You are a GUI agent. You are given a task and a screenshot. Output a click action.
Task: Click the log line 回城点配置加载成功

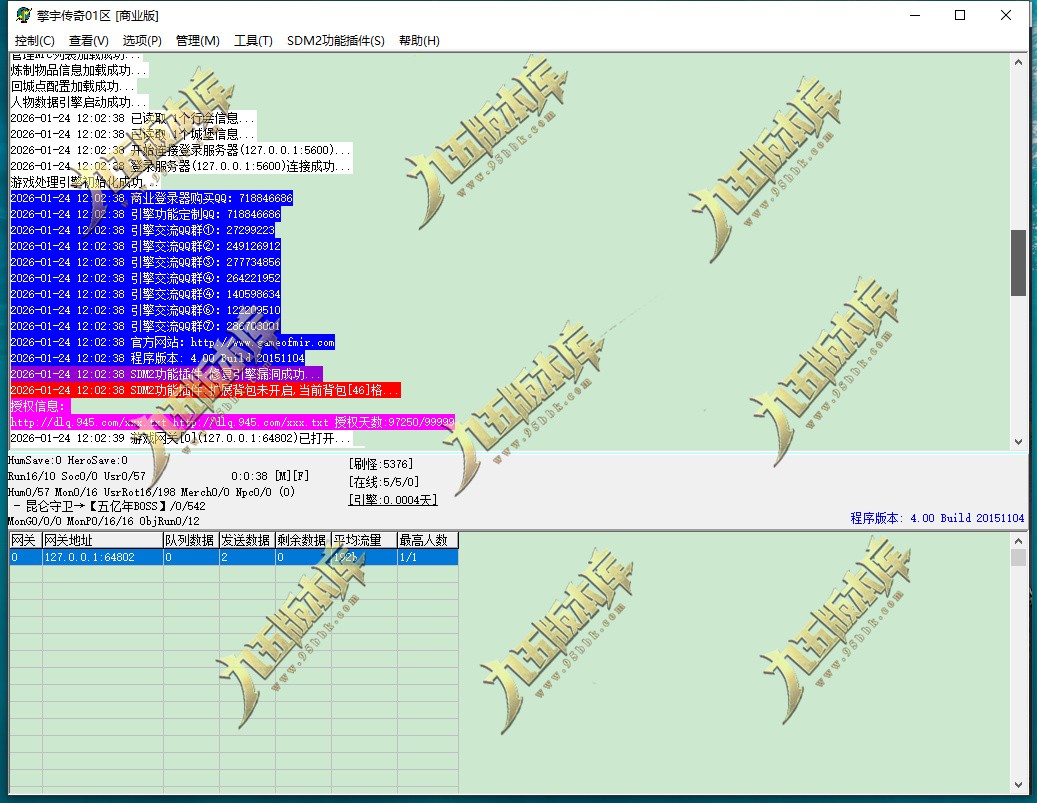click(x=73, y=86)
